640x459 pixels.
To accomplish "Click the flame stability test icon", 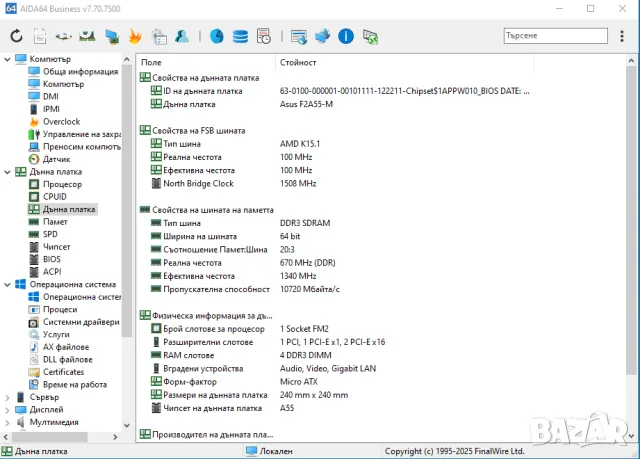I will pos(135,36).
